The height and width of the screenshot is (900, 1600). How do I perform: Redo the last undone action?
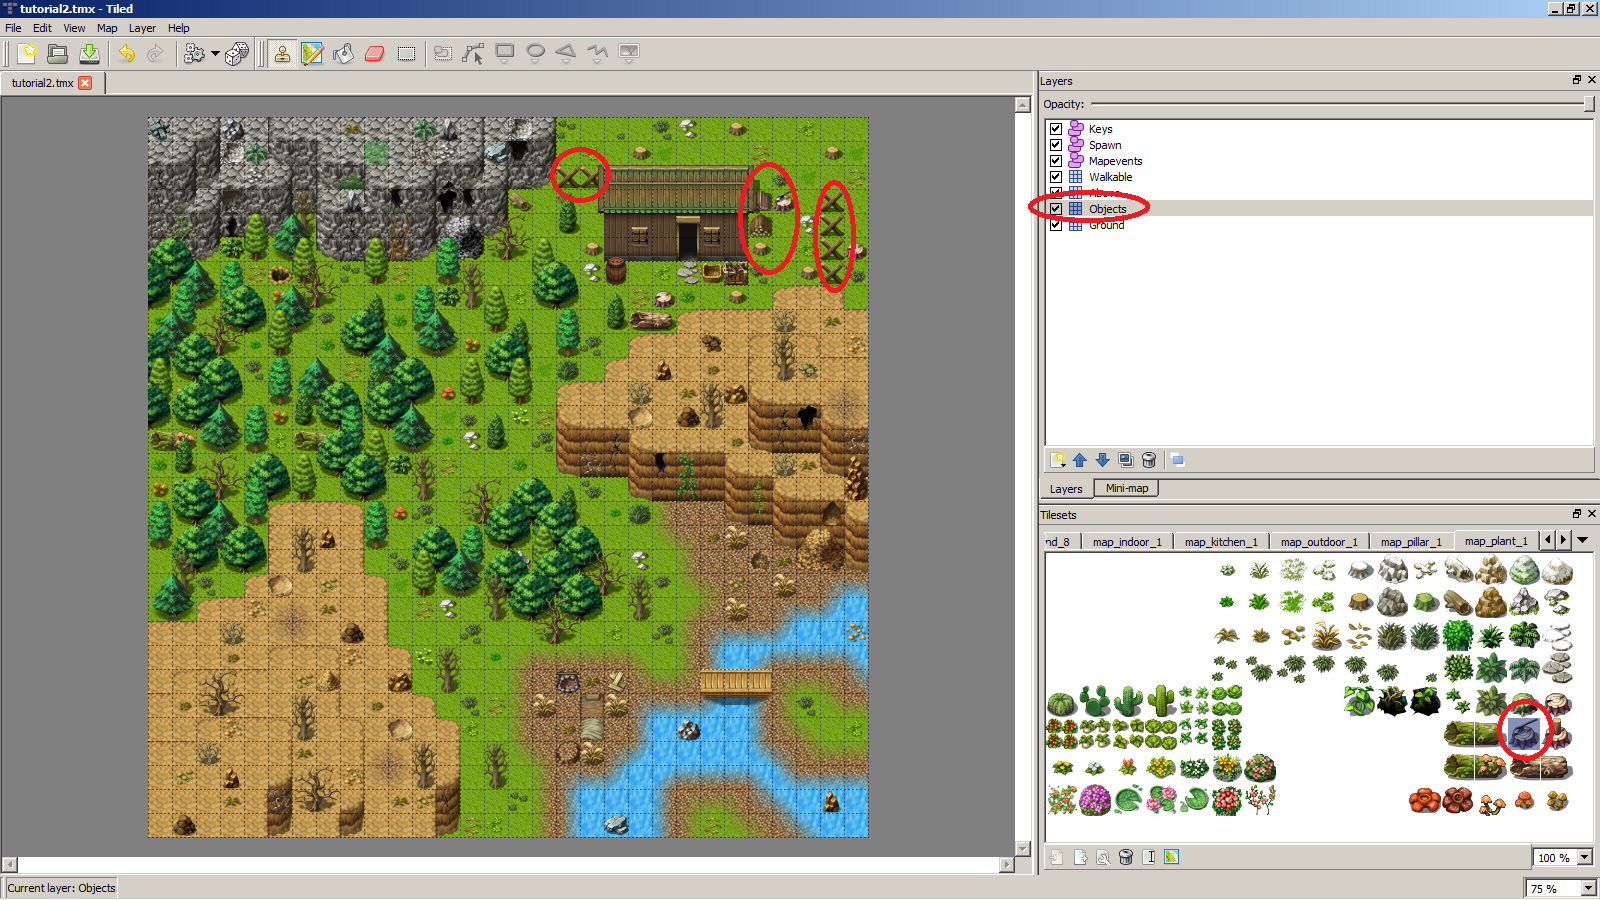click(x=156, y=54)
